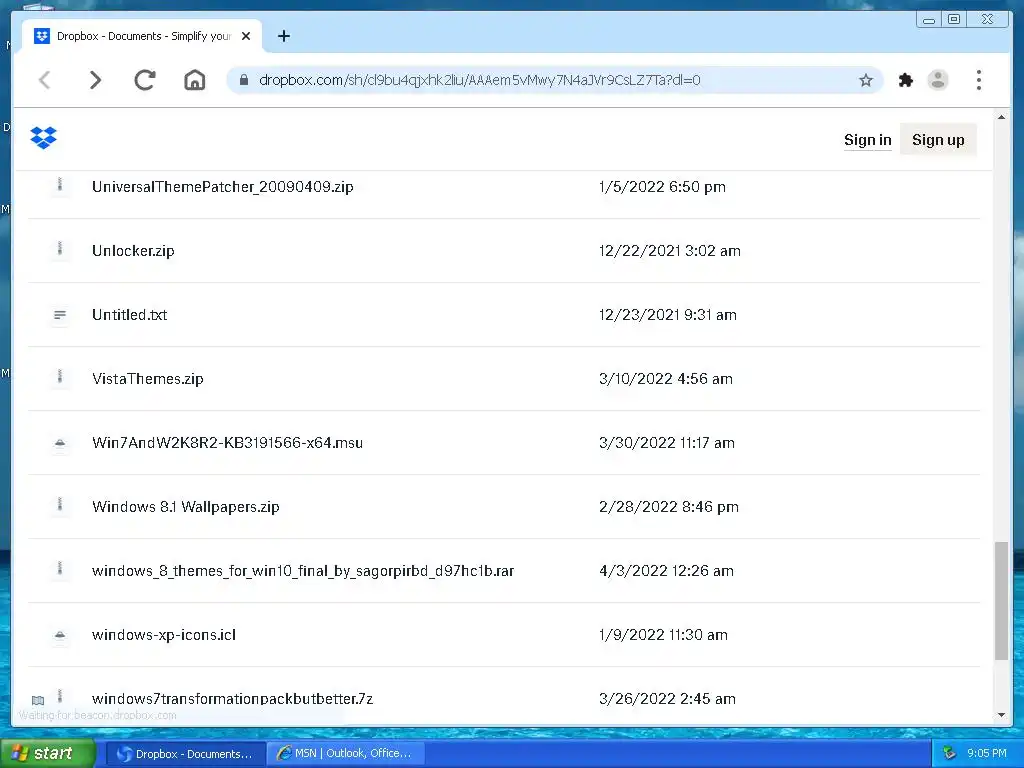Open windows_8_themes_for_win10_final_by_sagorpirbd_d97hc1b.rar
1024x768 pixels.
[303, 571]
